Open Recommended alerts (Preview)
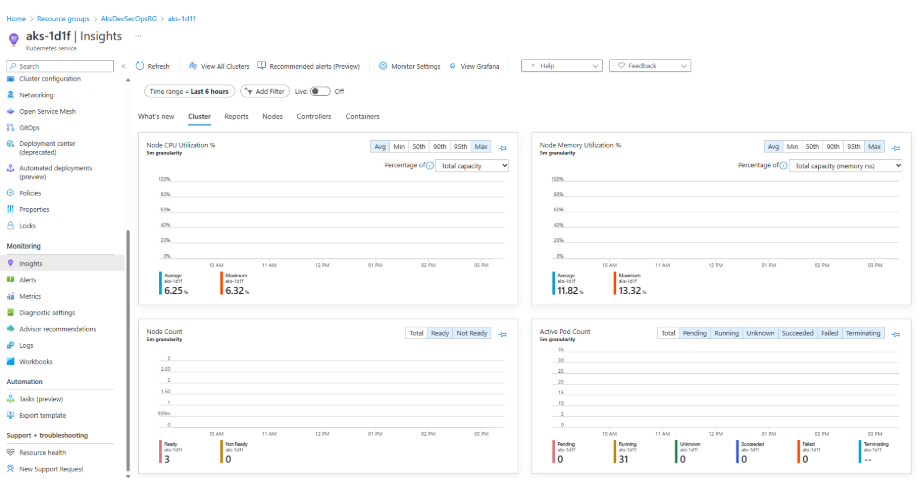The image size is (922, 486). 308,66
